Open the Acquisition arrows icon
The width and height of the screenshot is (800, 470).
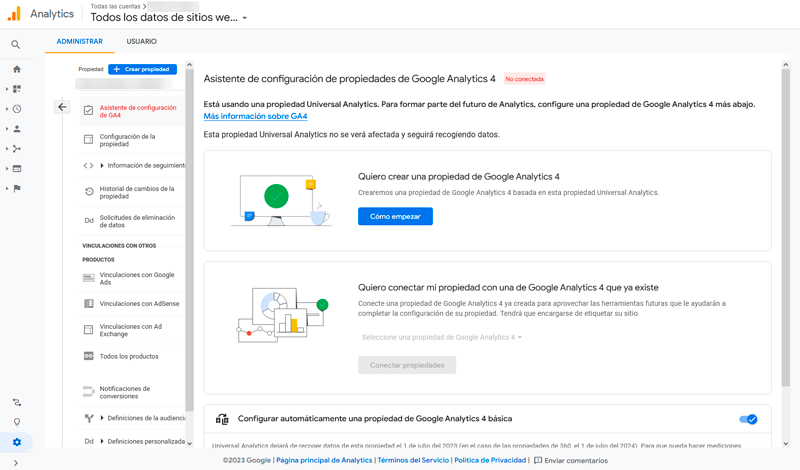tap(17, 149)
